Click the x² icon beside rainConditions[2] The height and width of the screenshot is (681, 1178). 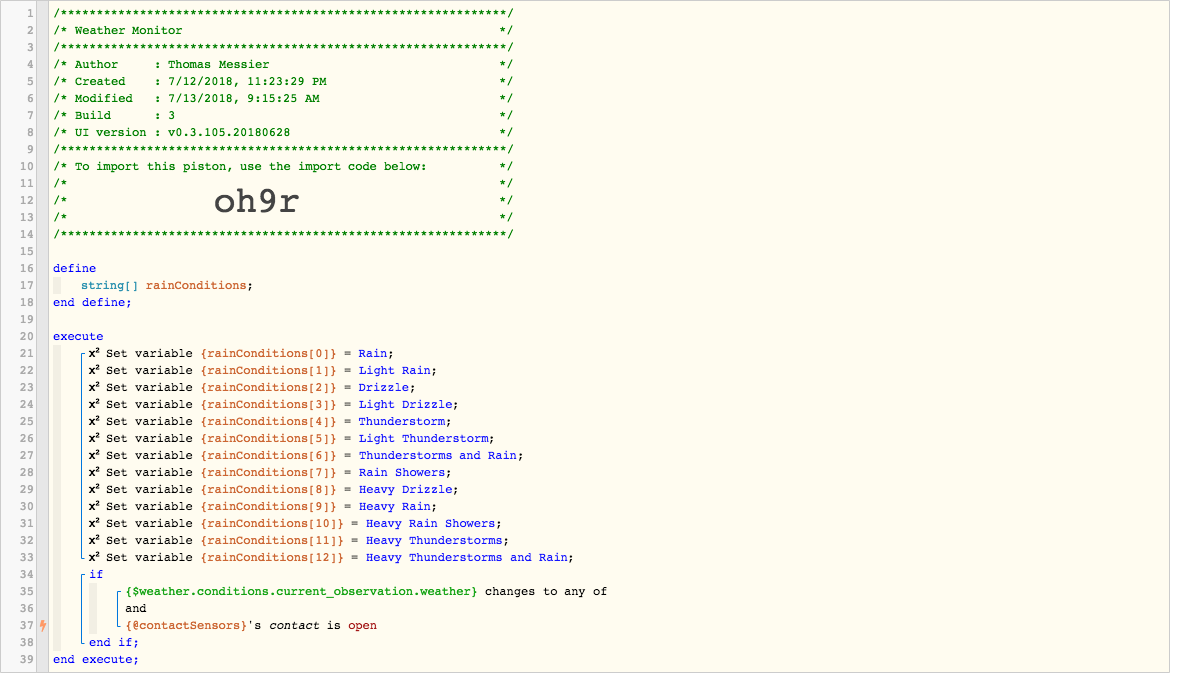(94, 387)
